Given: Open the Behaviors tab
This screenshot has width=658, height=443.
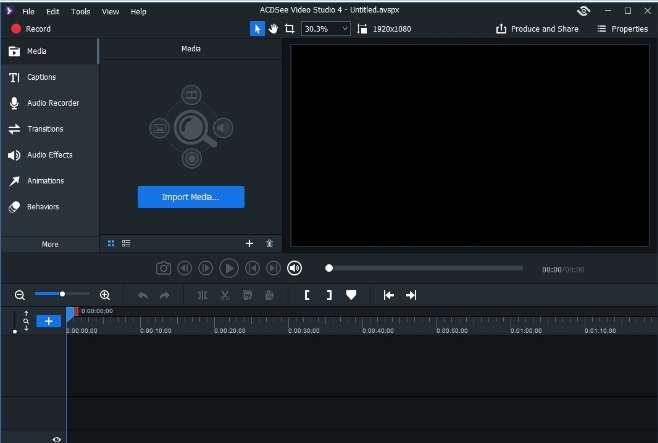Looking at the screenshot, I should click(x=50, y=207).
